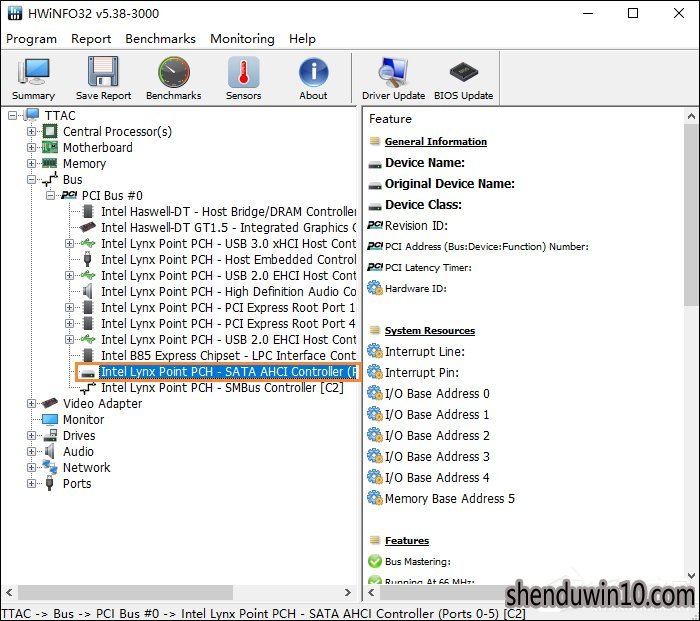Click the Interrupt Line gear icon
This screenshot has height=621, width=700.
375,351
